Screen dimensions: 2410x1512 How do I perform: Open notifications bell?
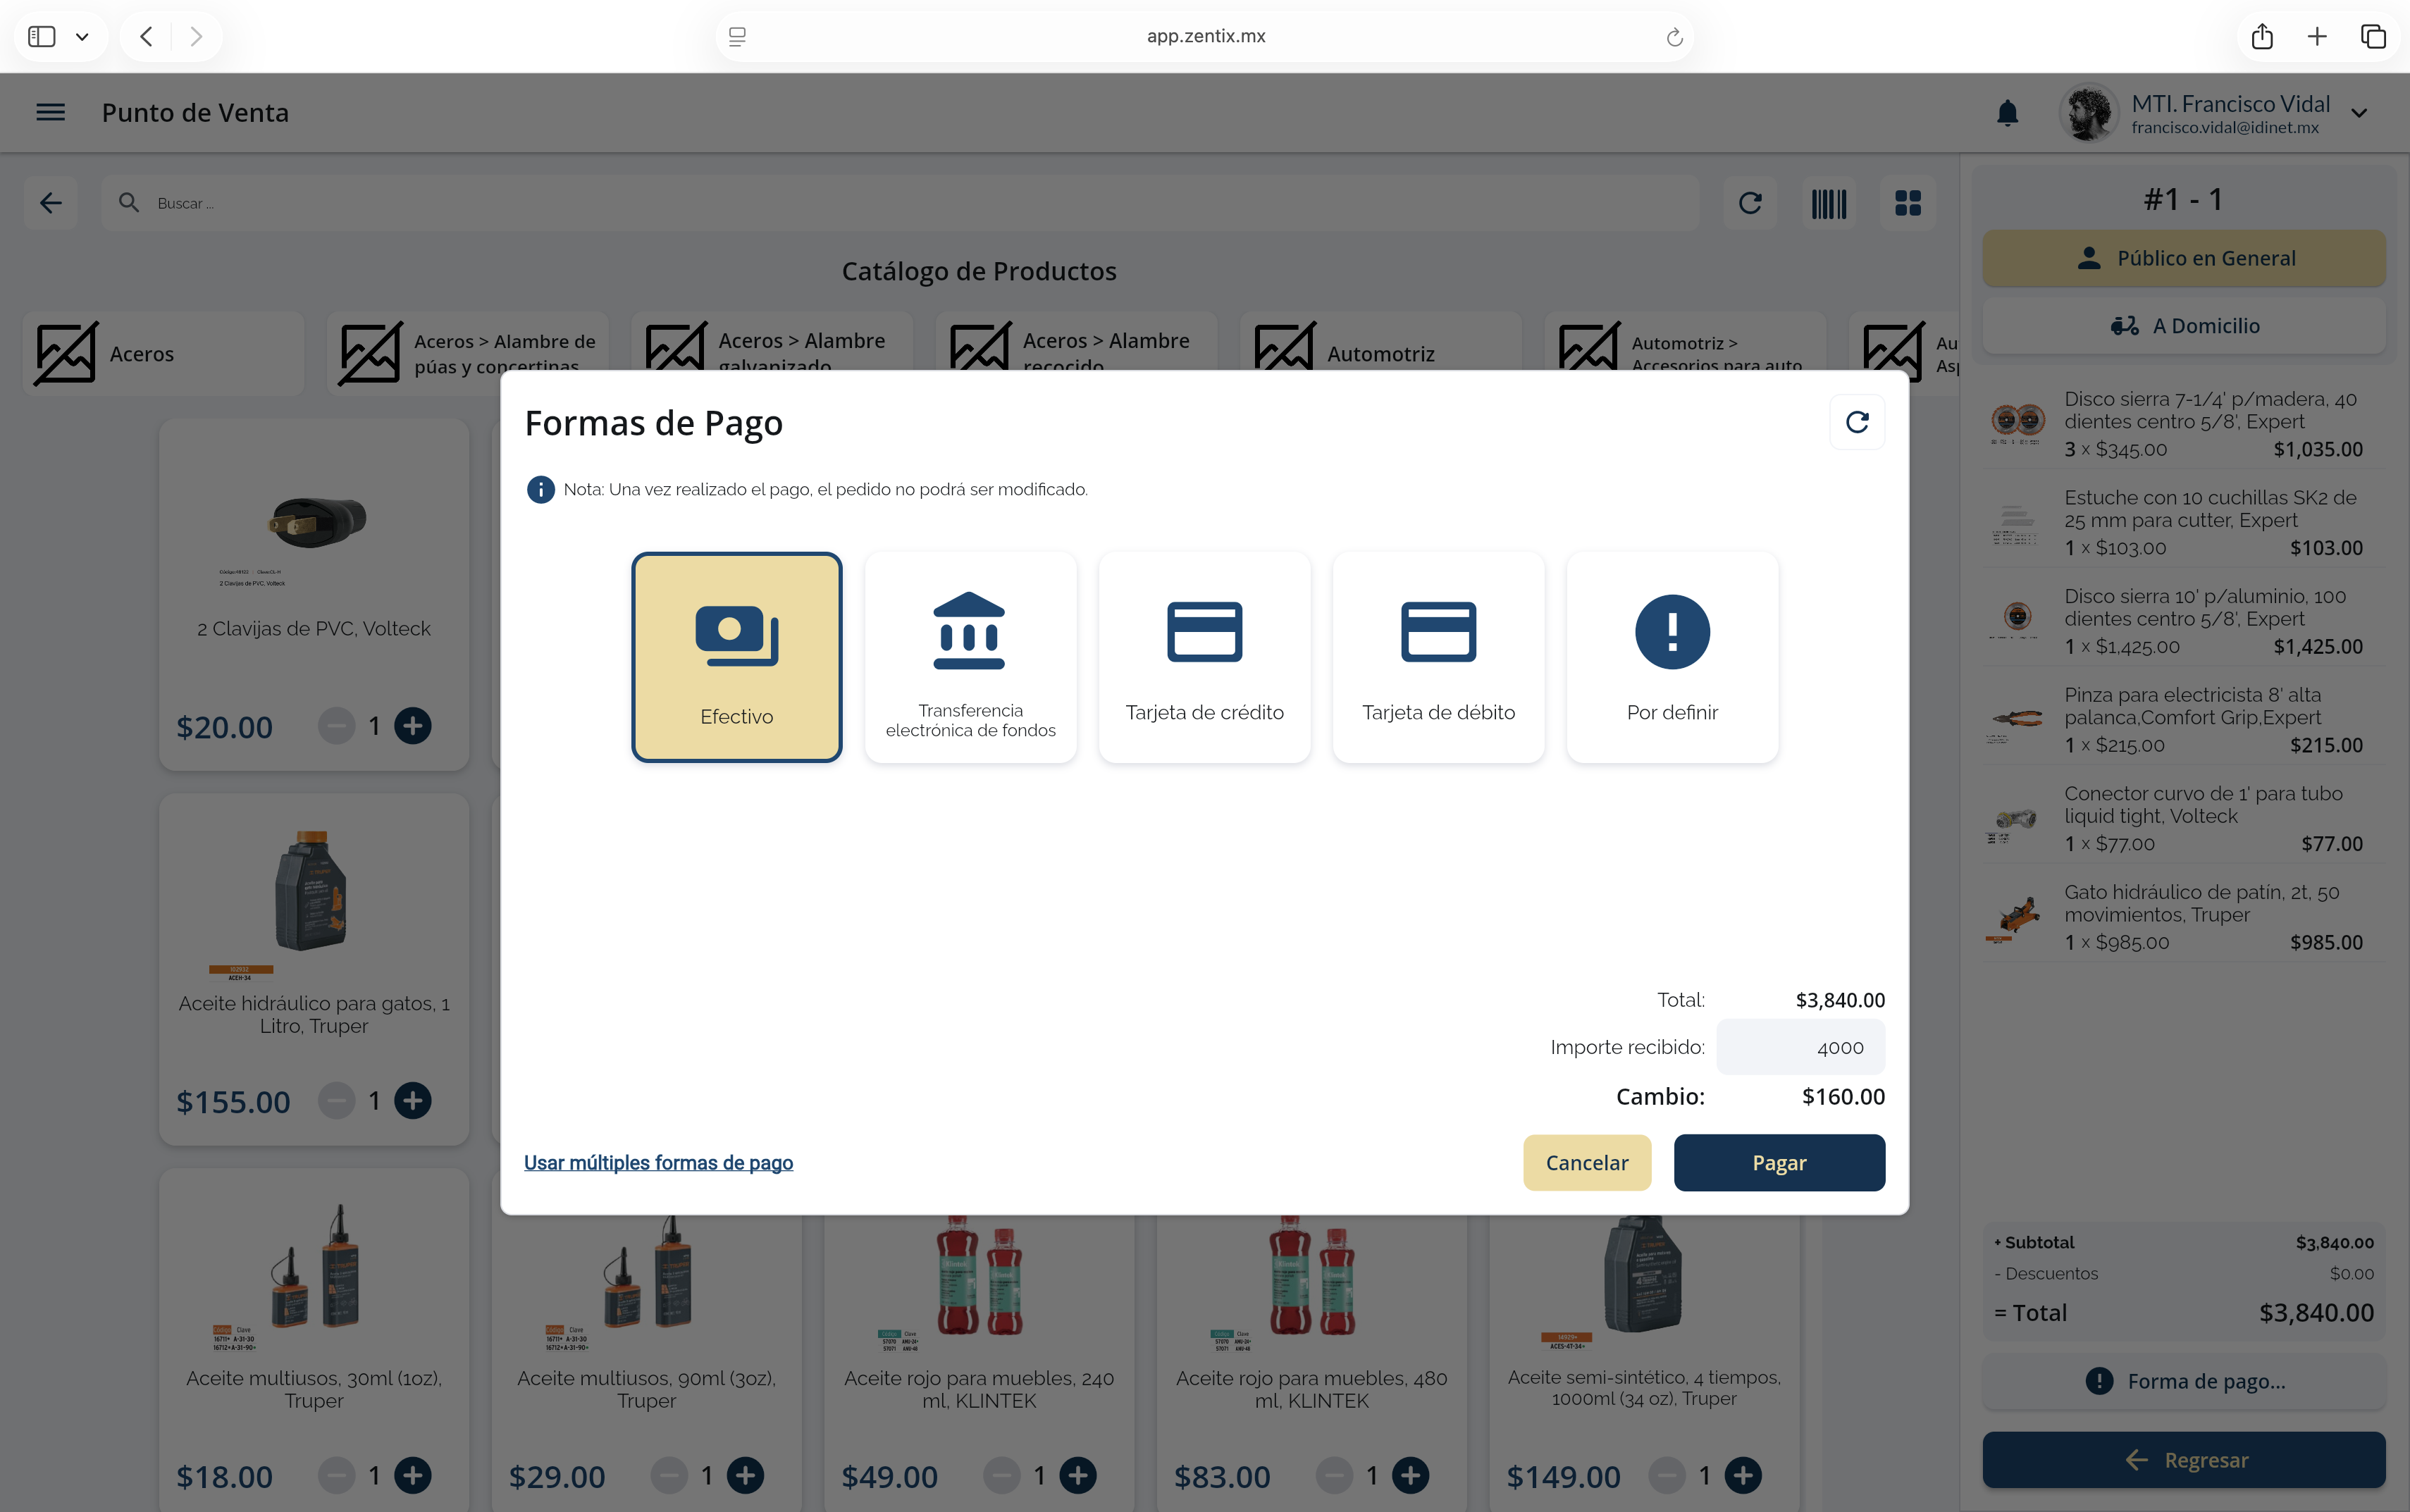[x=2007, y=113]
